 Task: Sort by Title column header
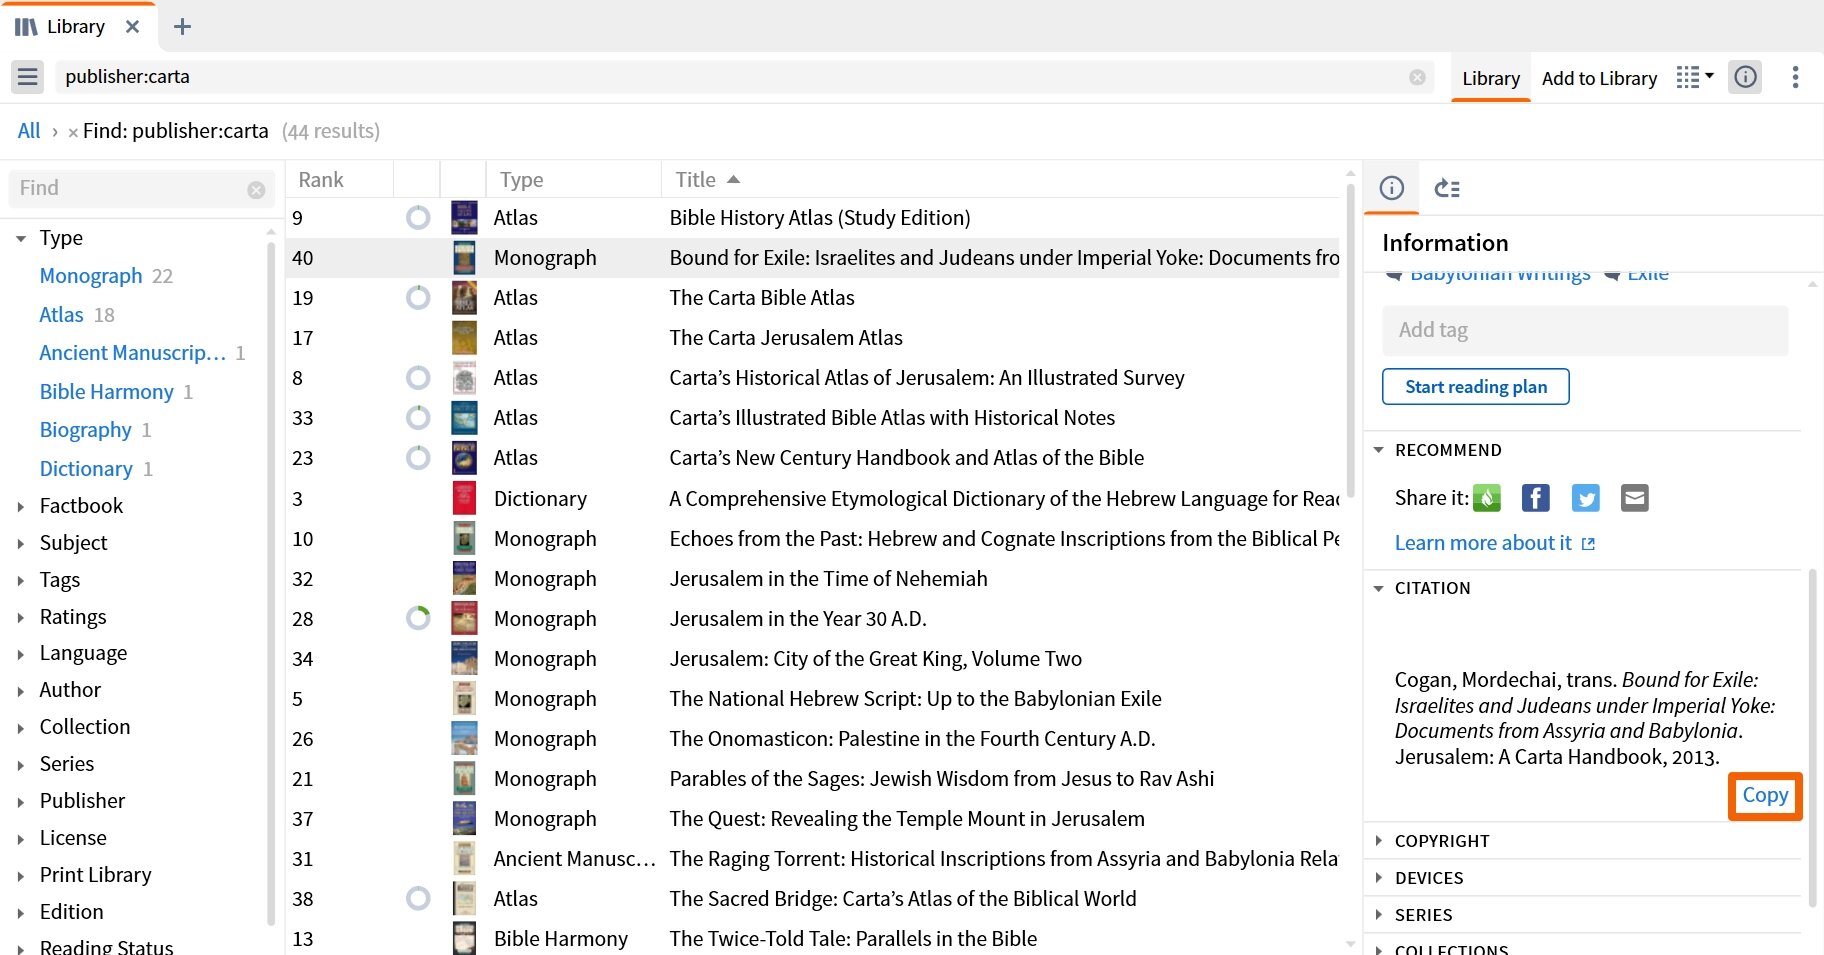tap(707, 180)
